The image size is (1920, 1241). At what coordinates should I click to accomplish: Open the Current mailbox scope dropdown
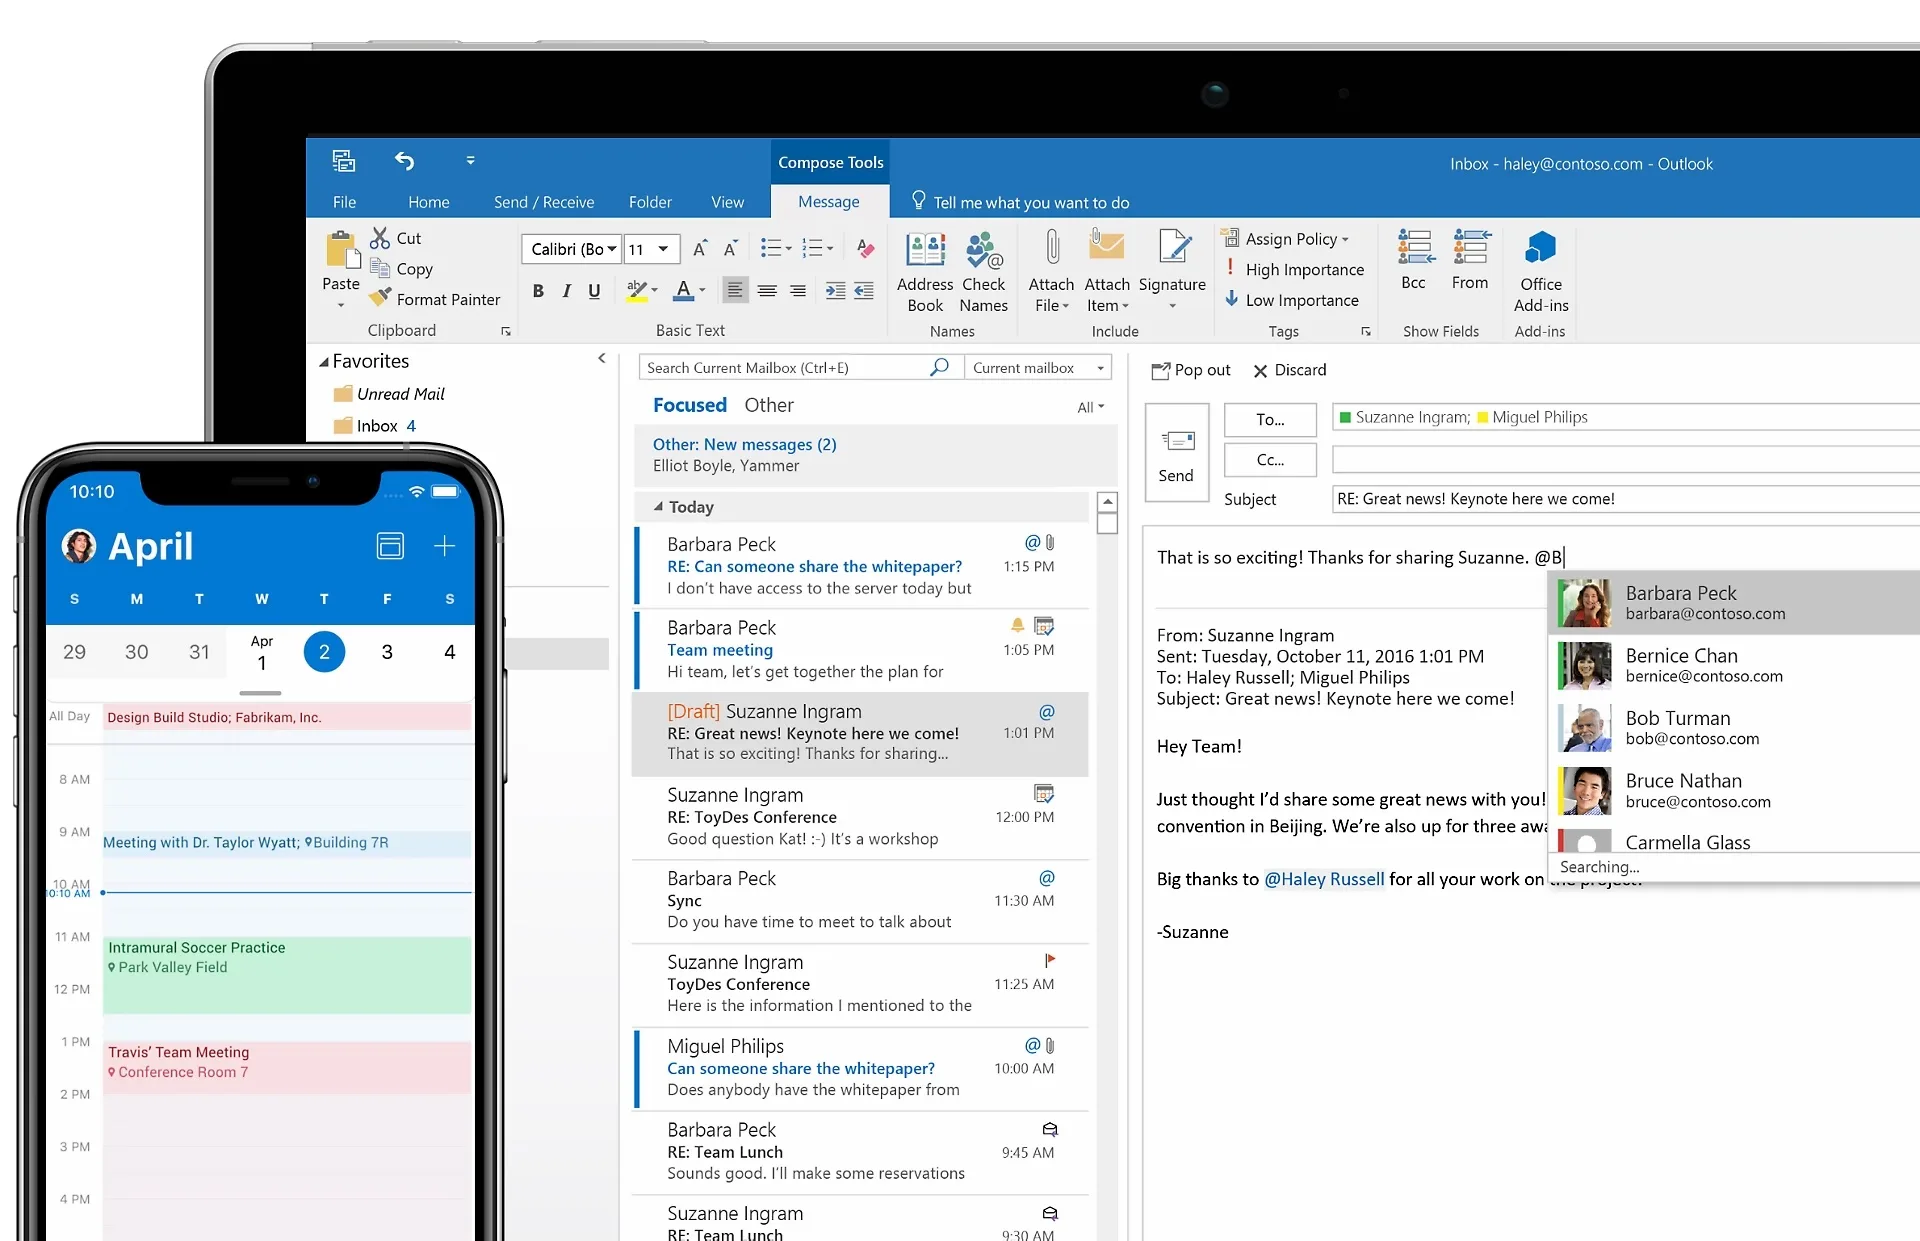1101,368
